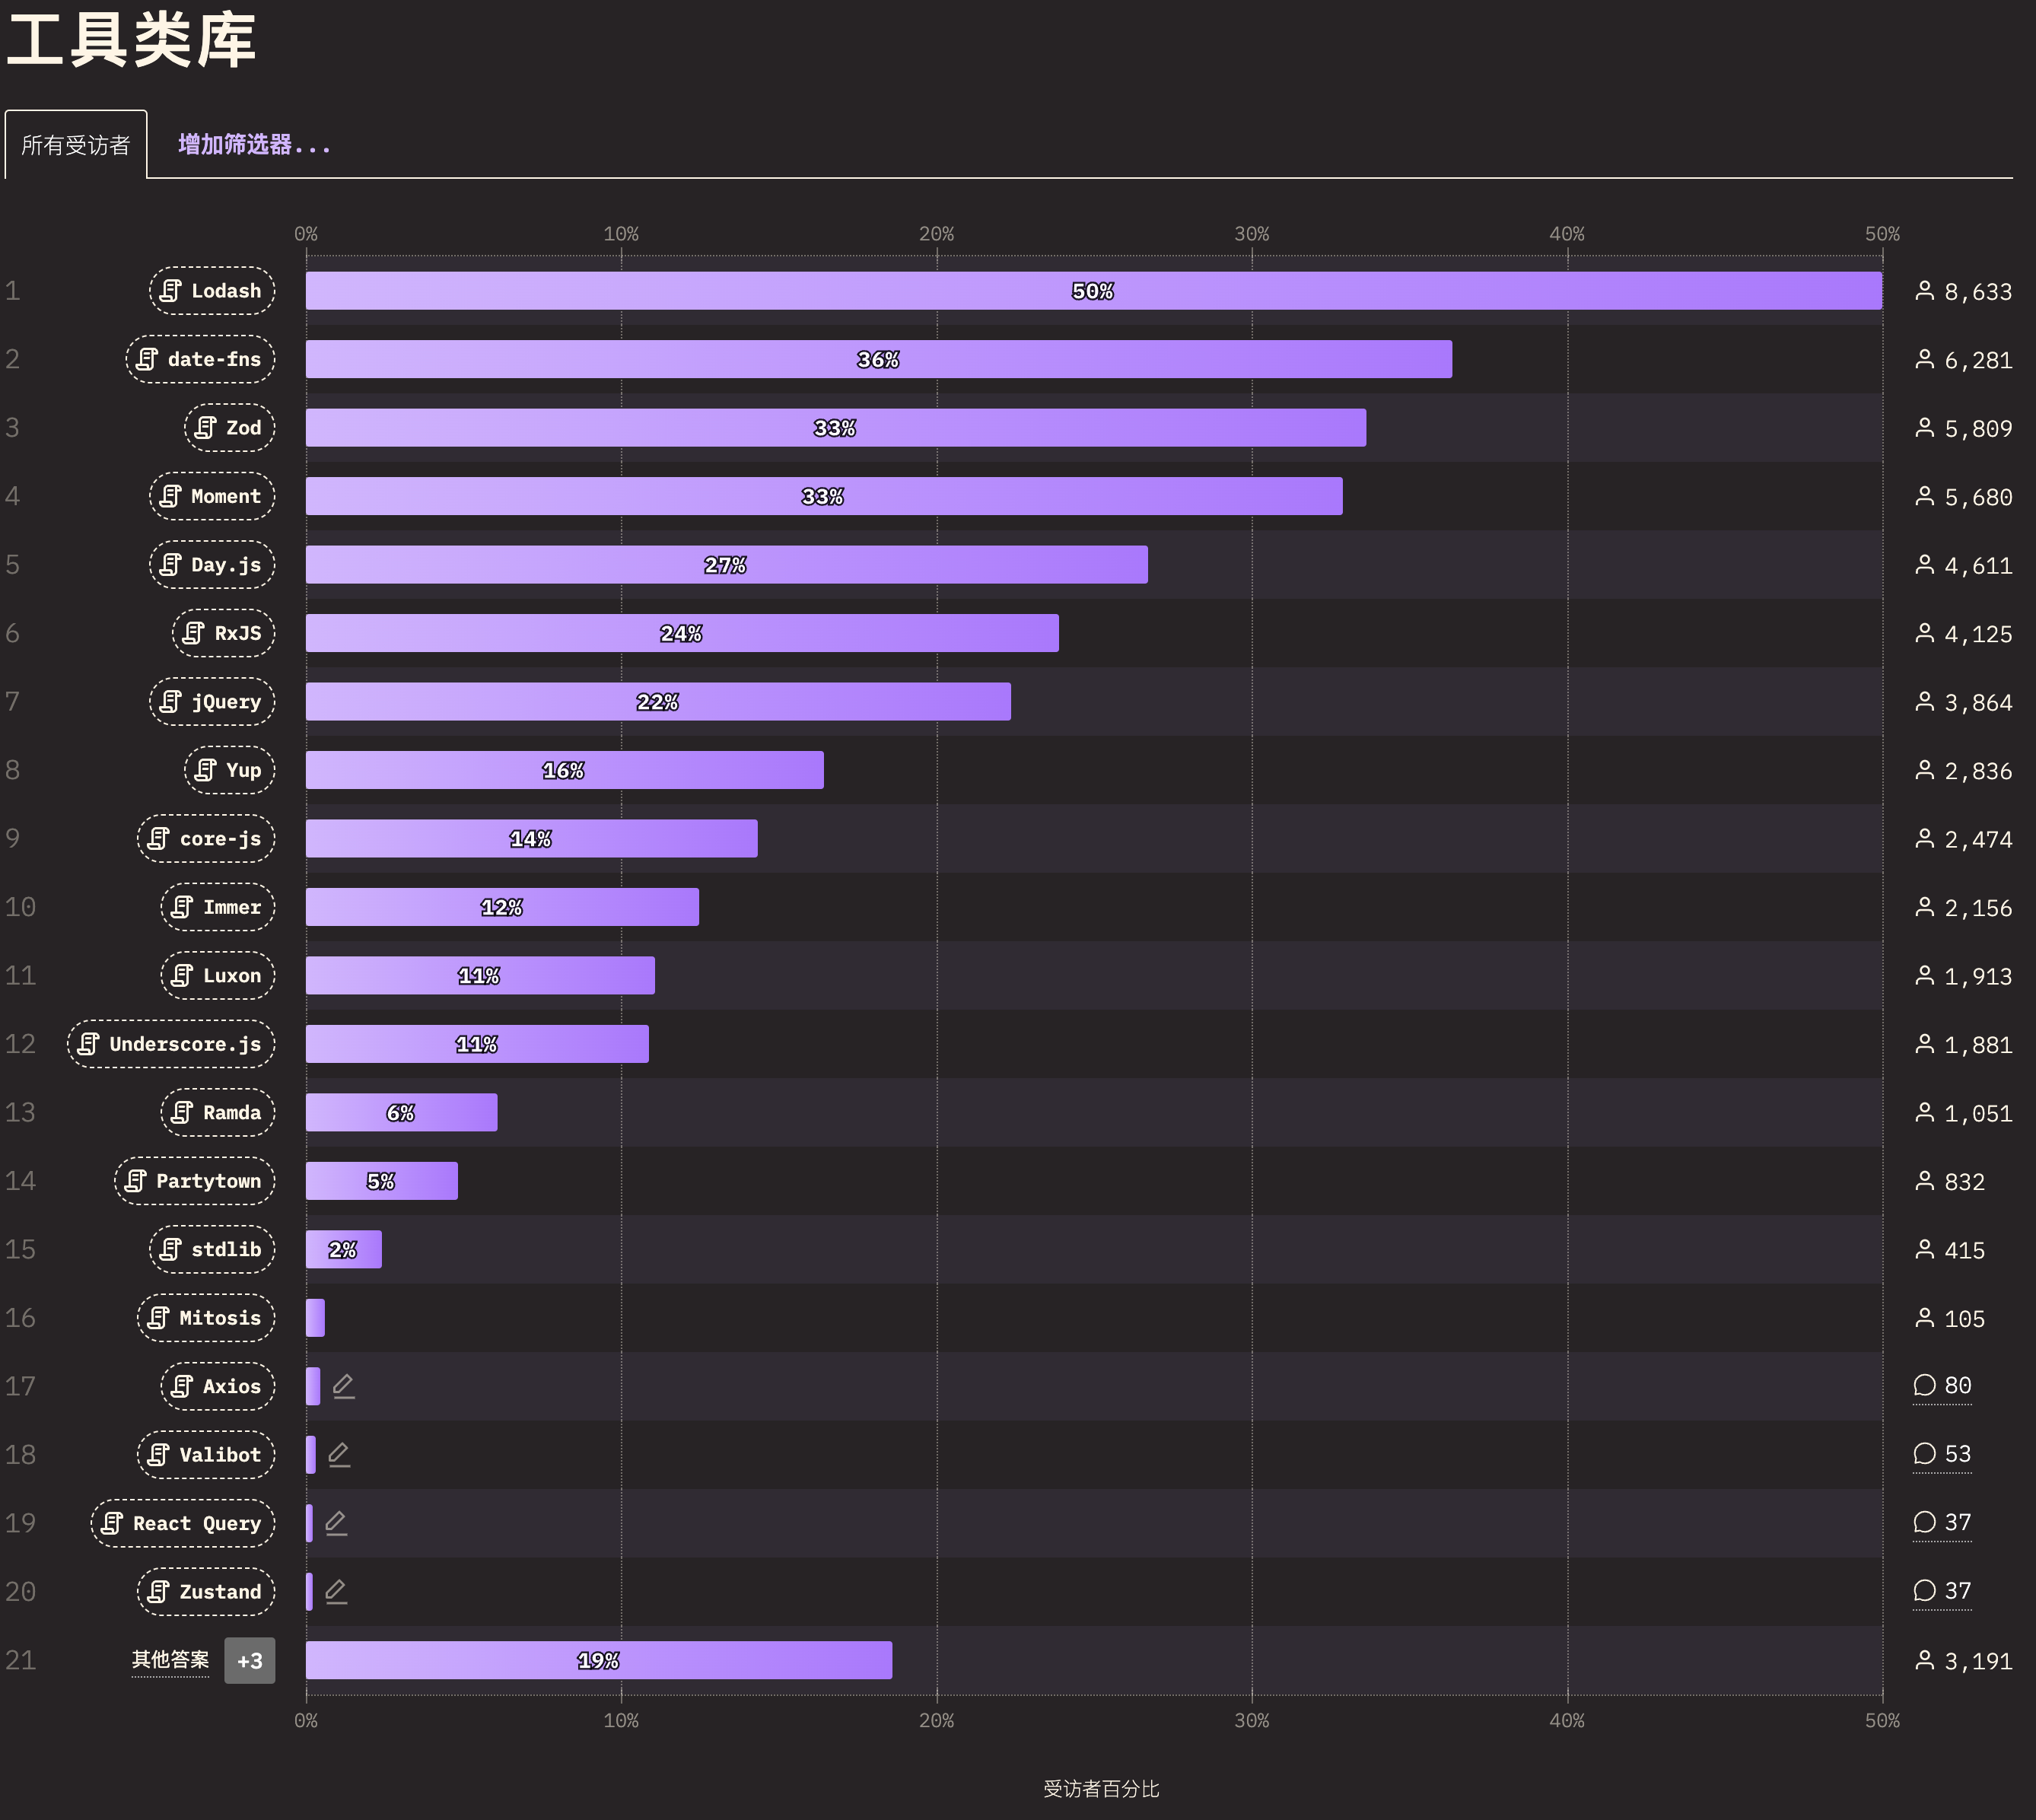Click the React Query label's scroll icon

pos(113,1524)
